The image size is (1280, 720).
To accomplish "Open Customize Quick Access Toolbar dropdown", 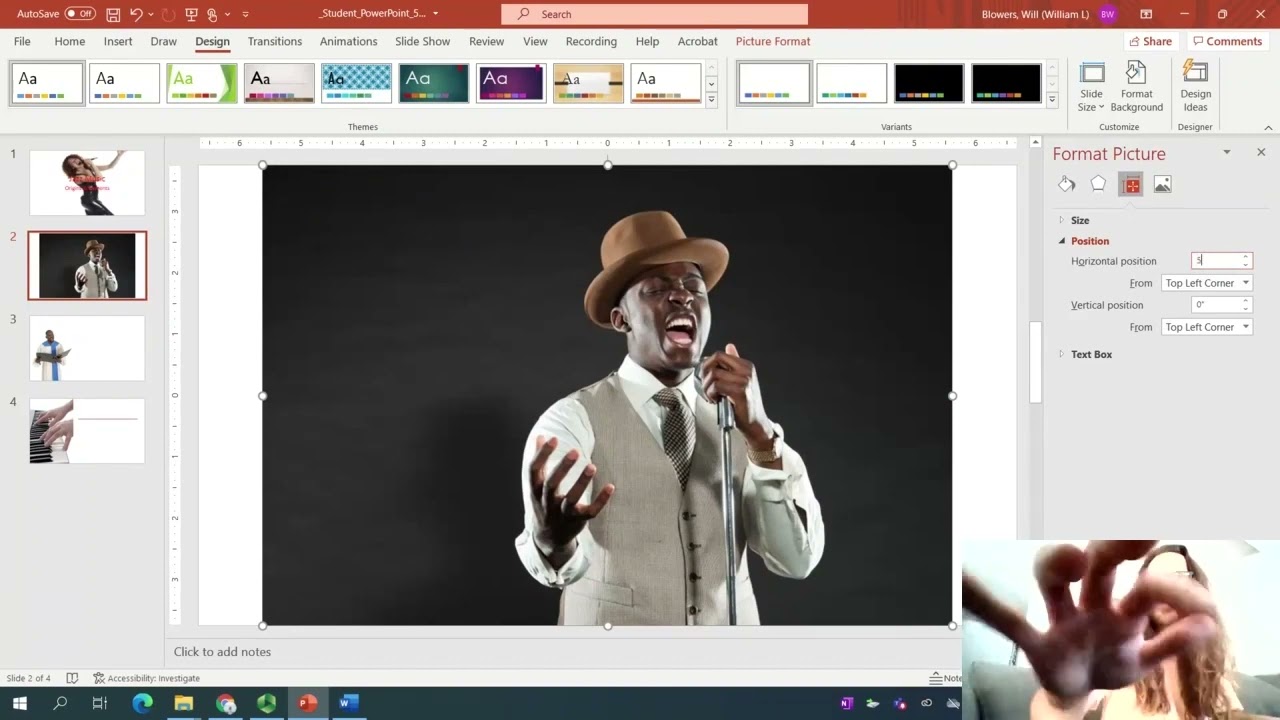I will pyautogui.click(x=246, y=14).
